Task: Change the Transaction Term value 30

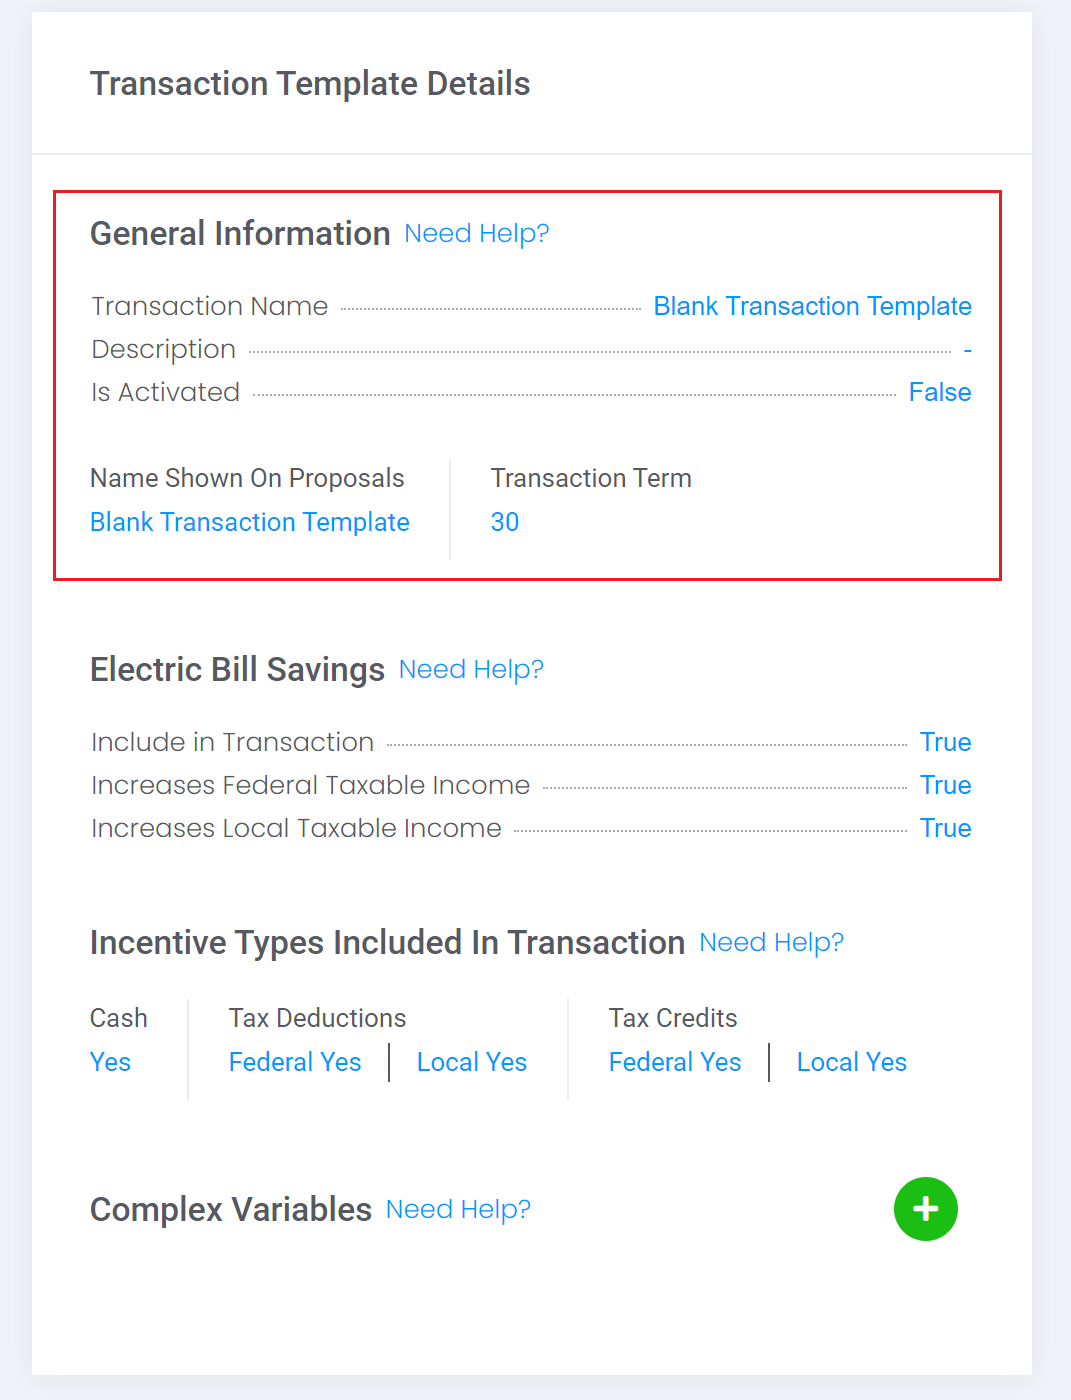Action: 505,522
